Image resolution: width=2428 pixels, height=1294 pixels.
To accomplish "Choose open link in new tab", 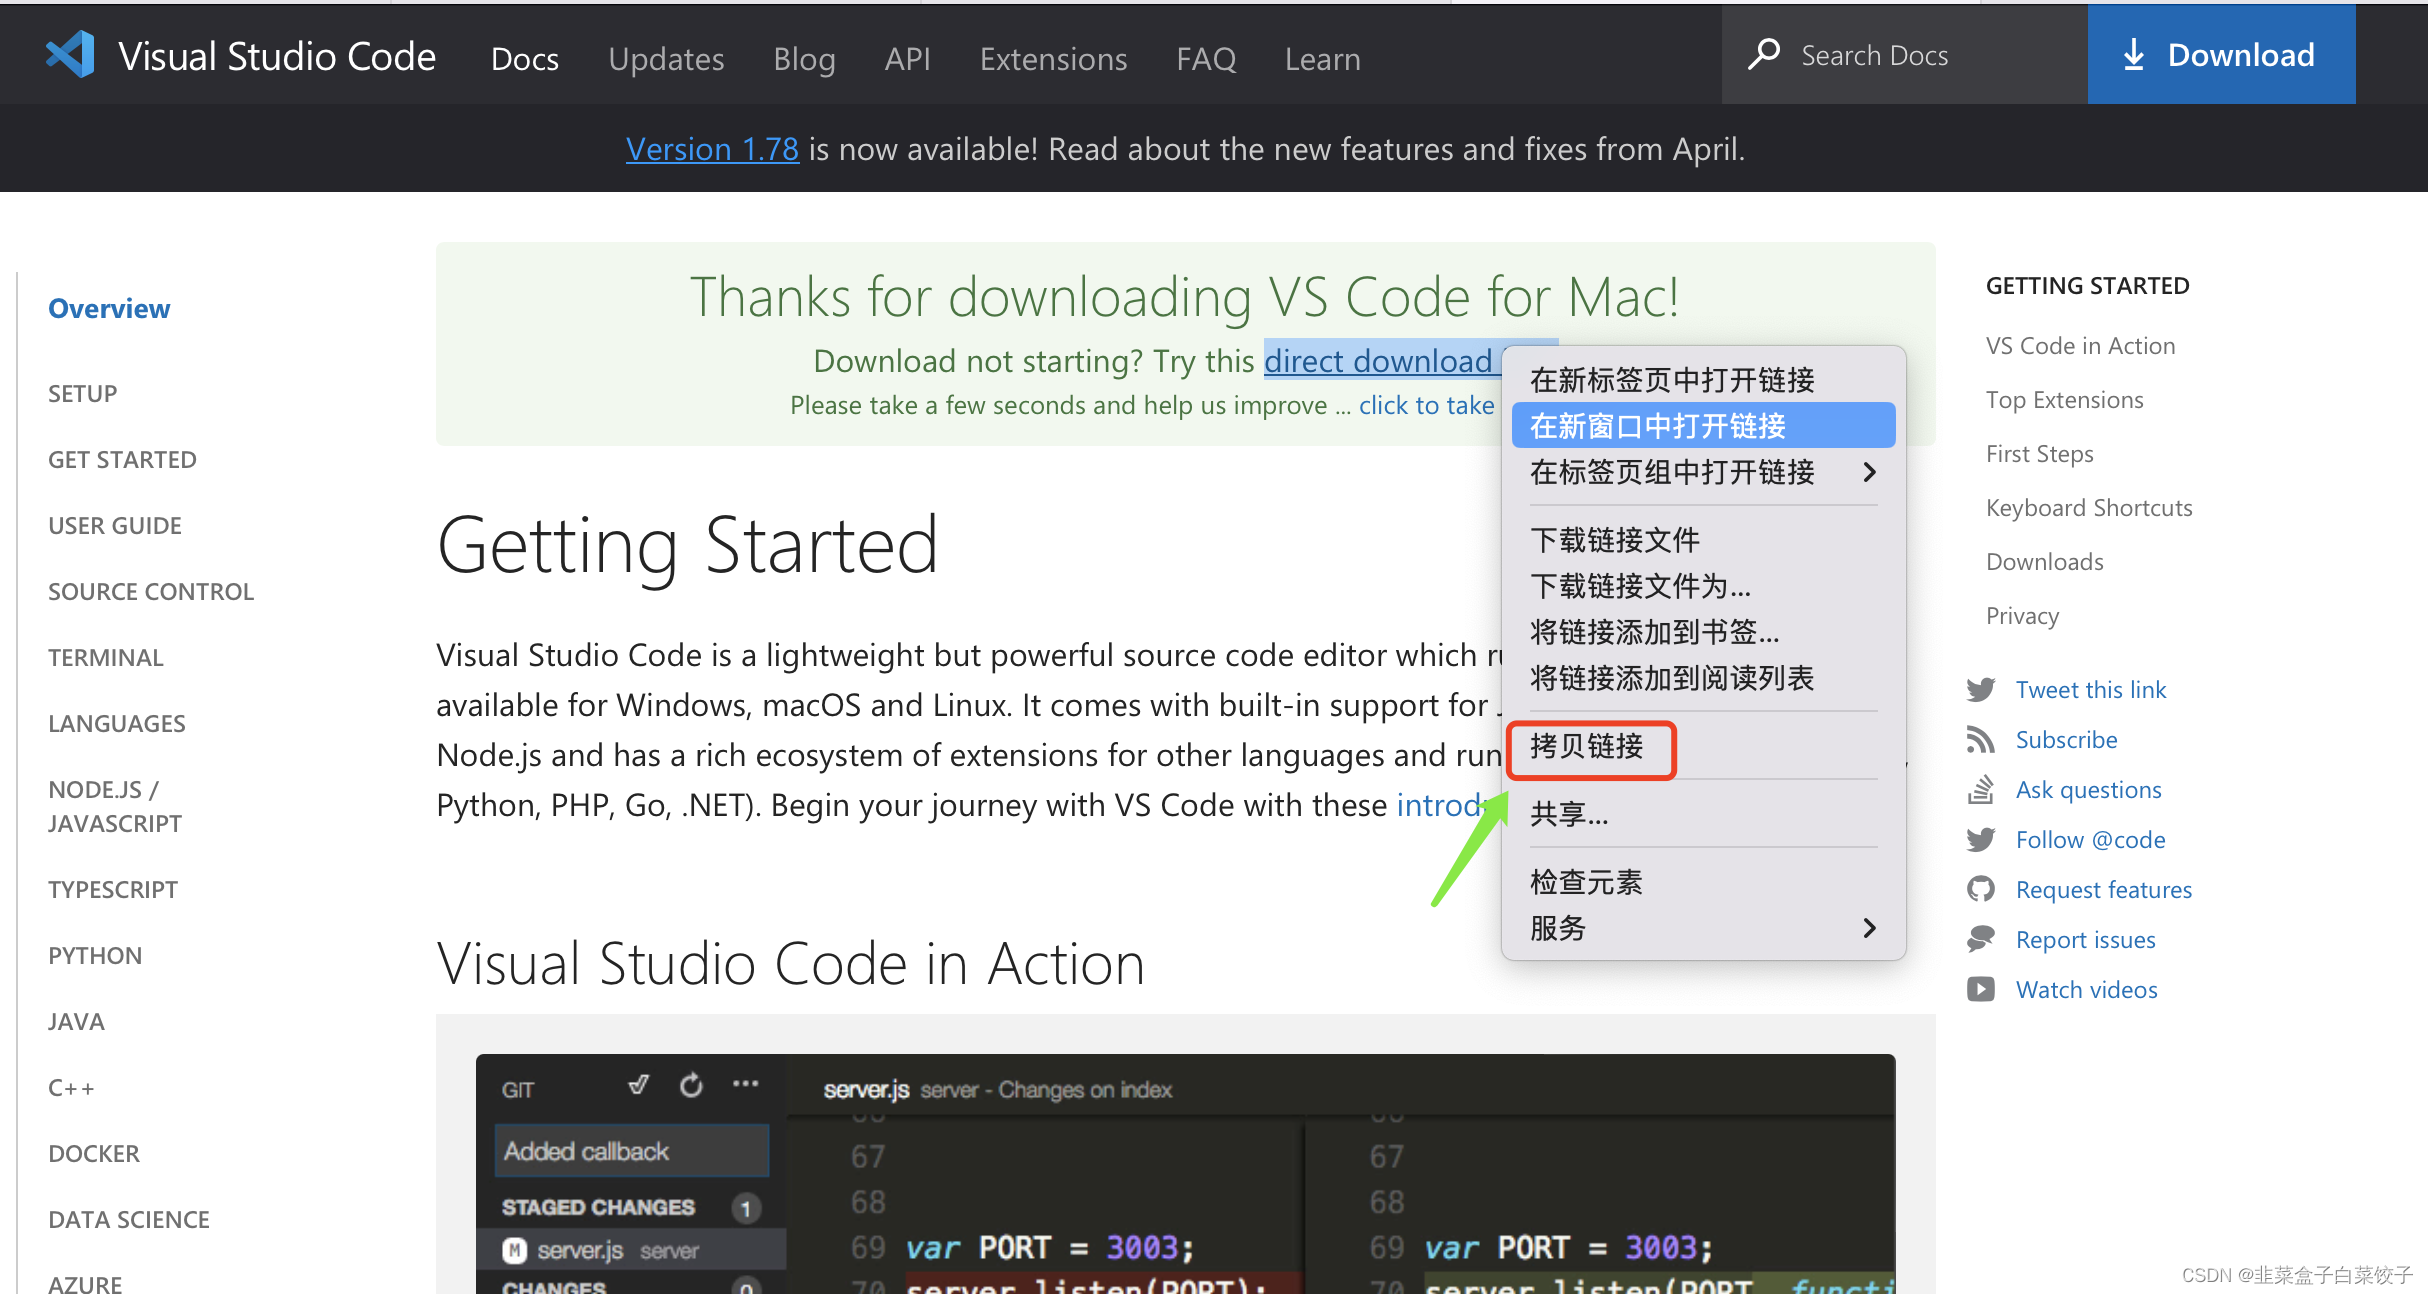I will coord(1703,380).
